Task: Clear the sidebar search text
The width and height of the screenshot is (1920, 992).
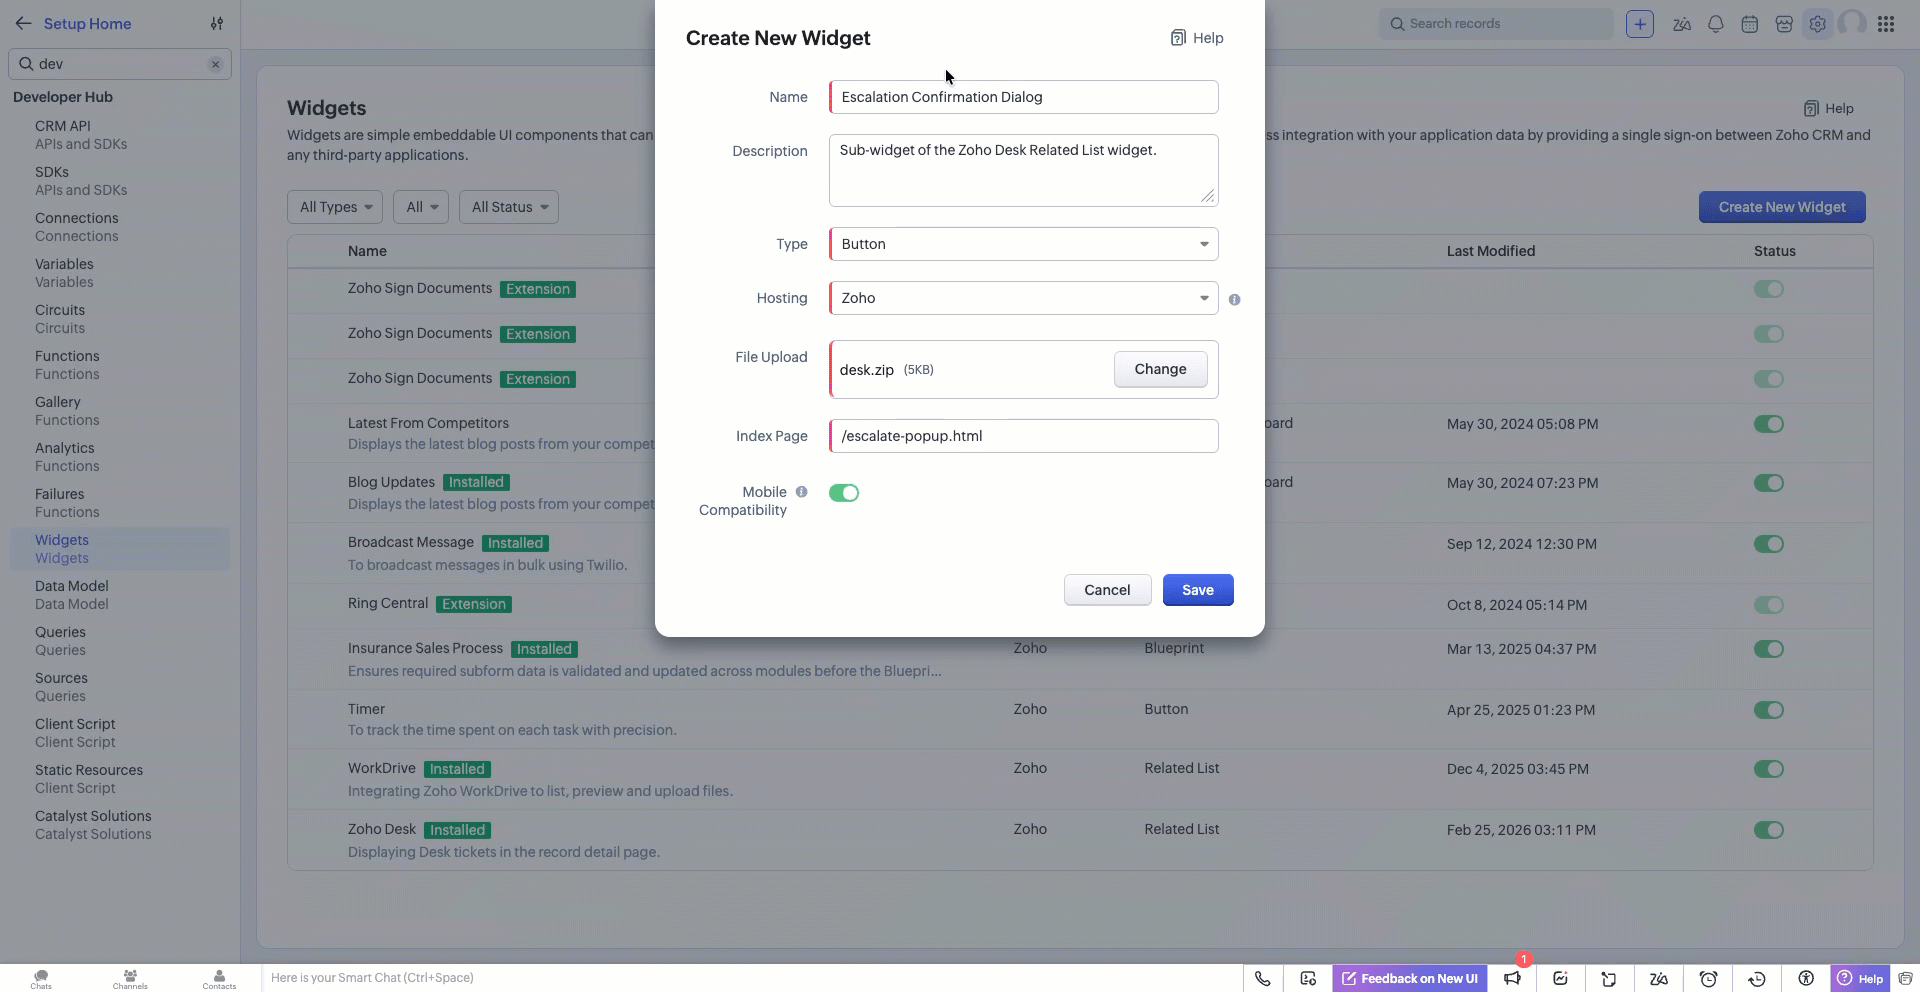Action: 215,64
